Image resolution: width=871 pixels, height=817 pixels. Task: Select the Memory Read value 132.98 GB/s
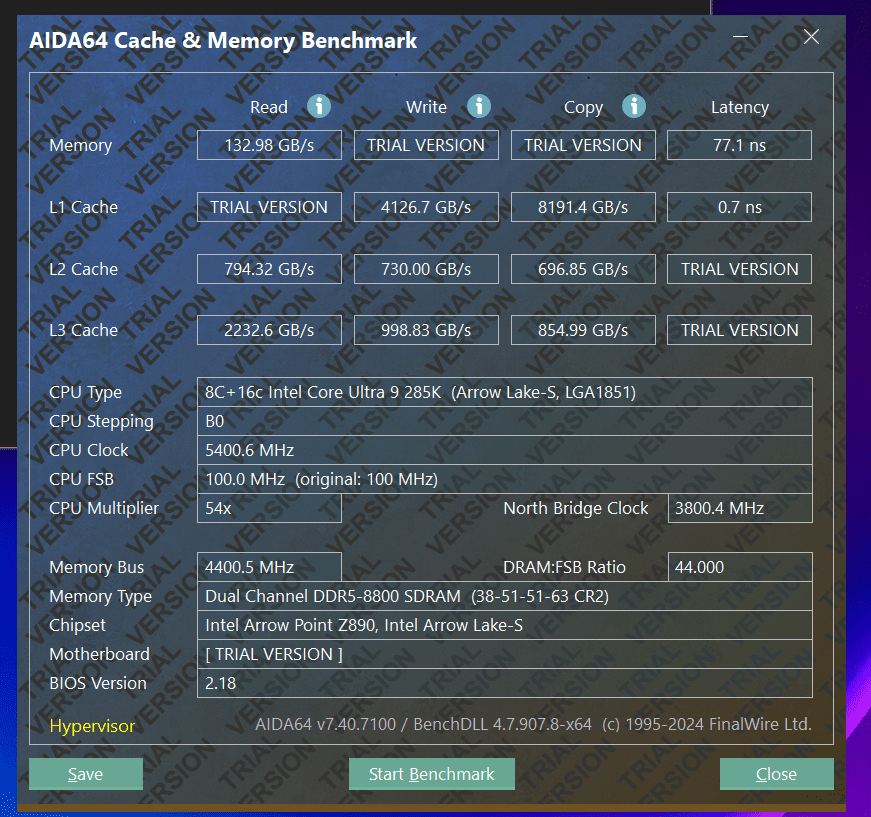coord(269,145)
